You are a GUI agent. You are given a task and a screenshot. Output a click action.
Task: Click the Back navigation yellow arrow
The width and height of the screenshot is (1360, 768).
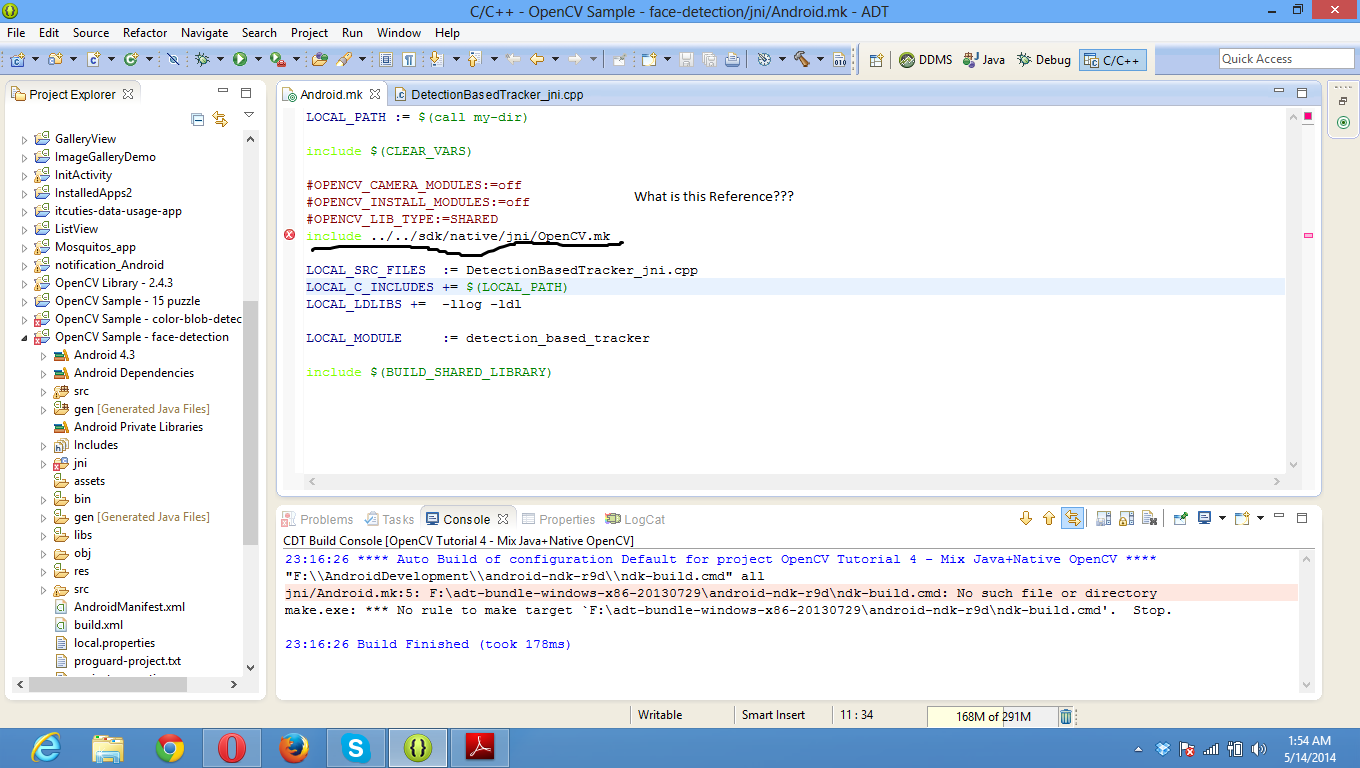tap(536, 59)
